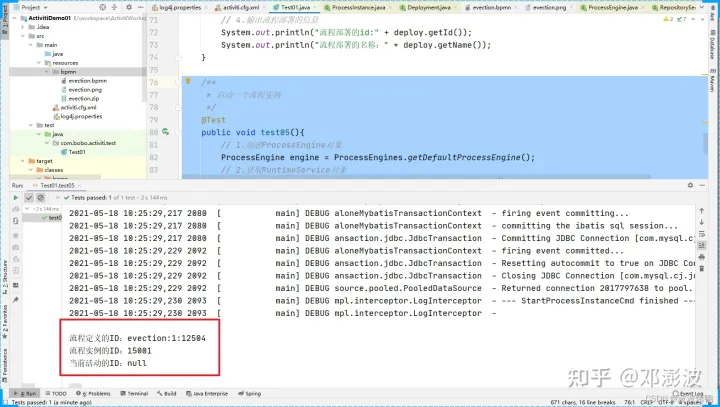720x407 pixels.
Task: Click the run test gutter icon on line 80
Action: [165, 132]
